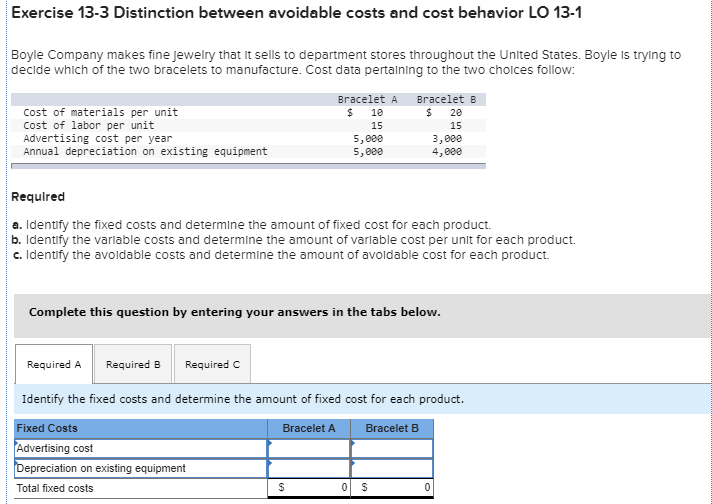The height and width of the screenshot is (504, 712).
Task: Click the Exercise 13-3 title heading
Action: tap(297, 13)
